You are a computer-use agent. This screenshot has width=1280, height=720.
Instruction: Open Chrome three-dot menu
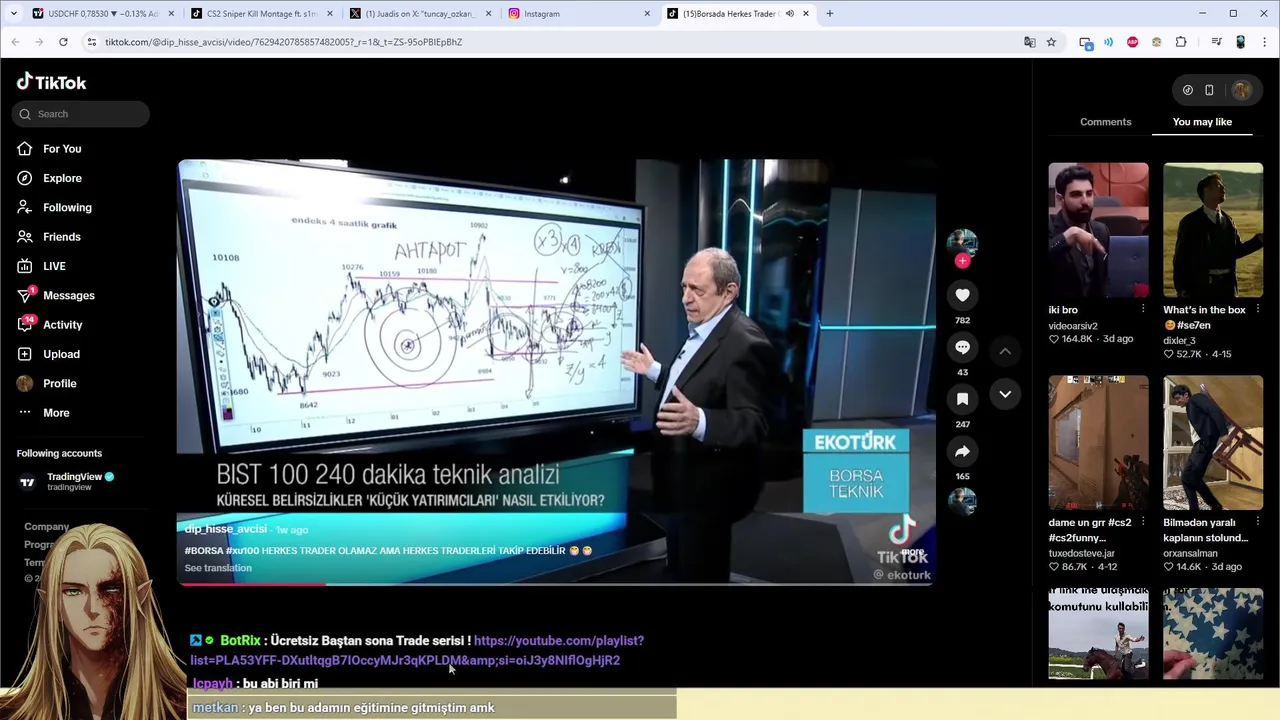[1265, 42]
